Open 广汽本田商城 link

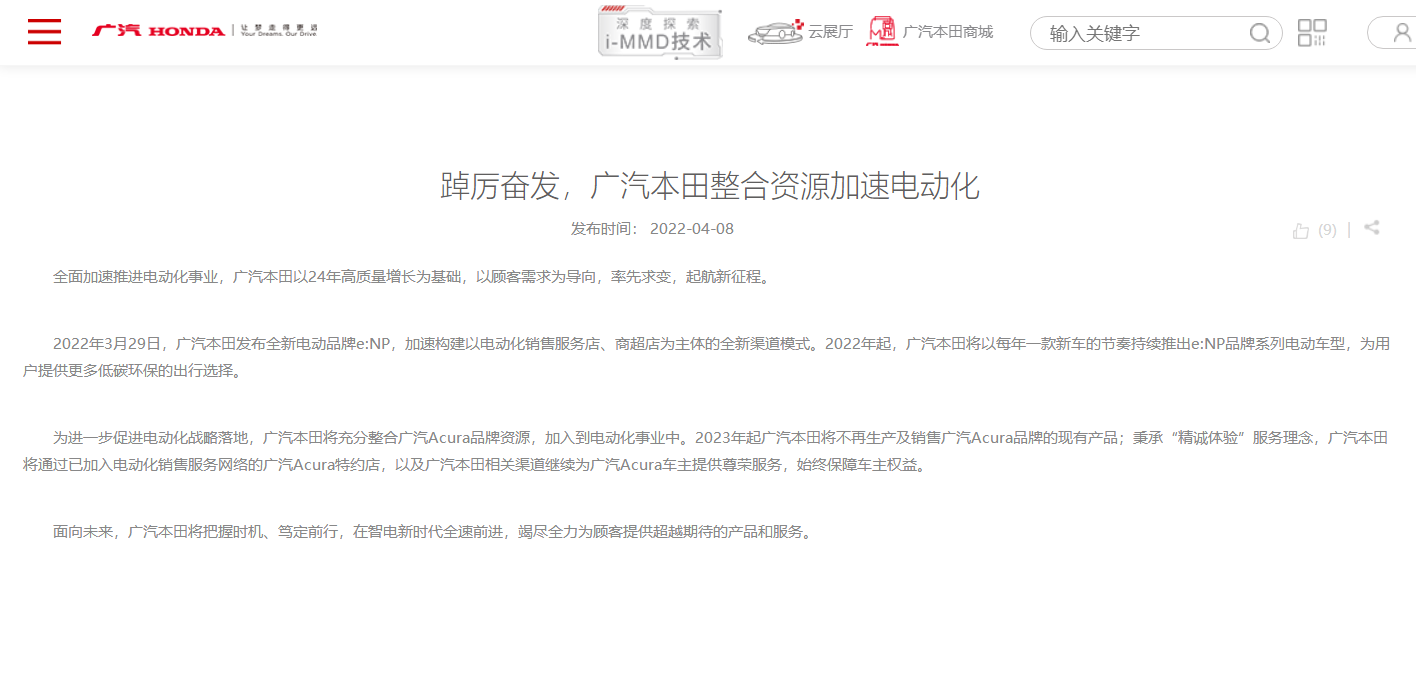948,32
